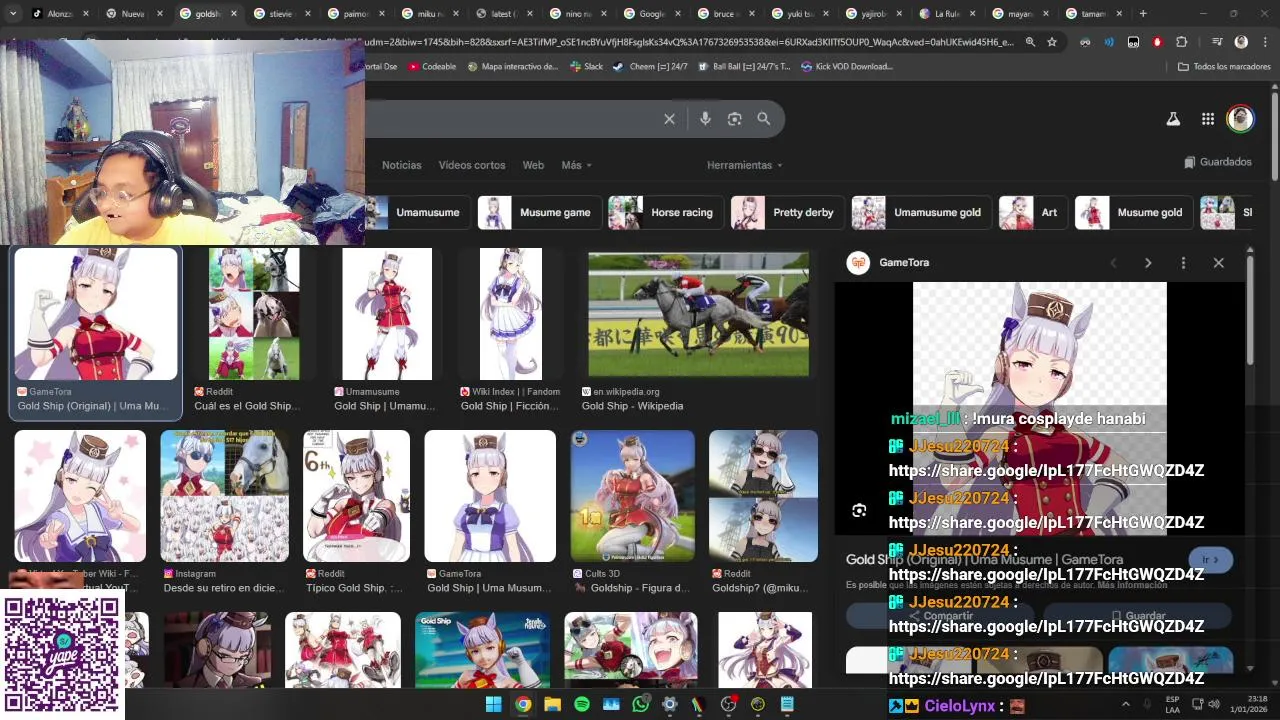Open the Cults 3D Goldship figure result
The height and width of the screenshot is (720, 1280).
pos(632,496)
